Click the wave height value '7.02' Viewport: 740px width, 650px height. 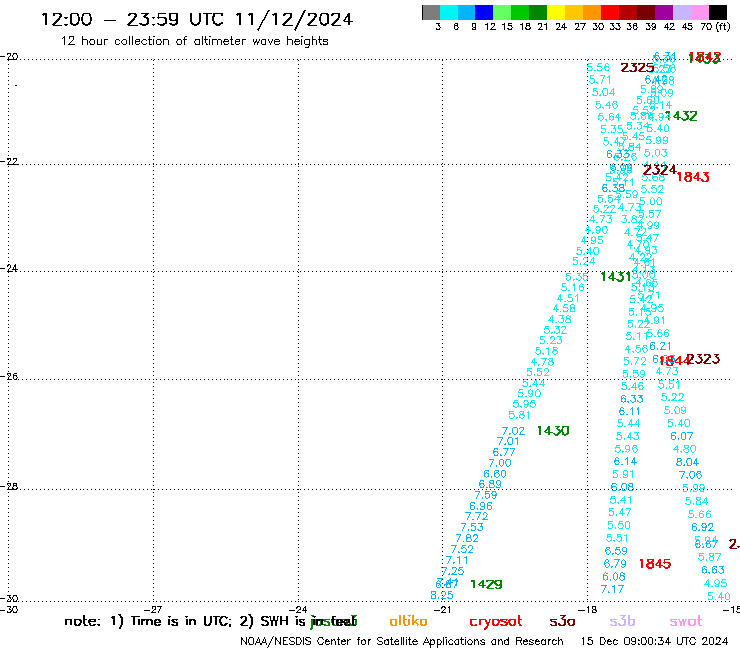tap(513, 431)
